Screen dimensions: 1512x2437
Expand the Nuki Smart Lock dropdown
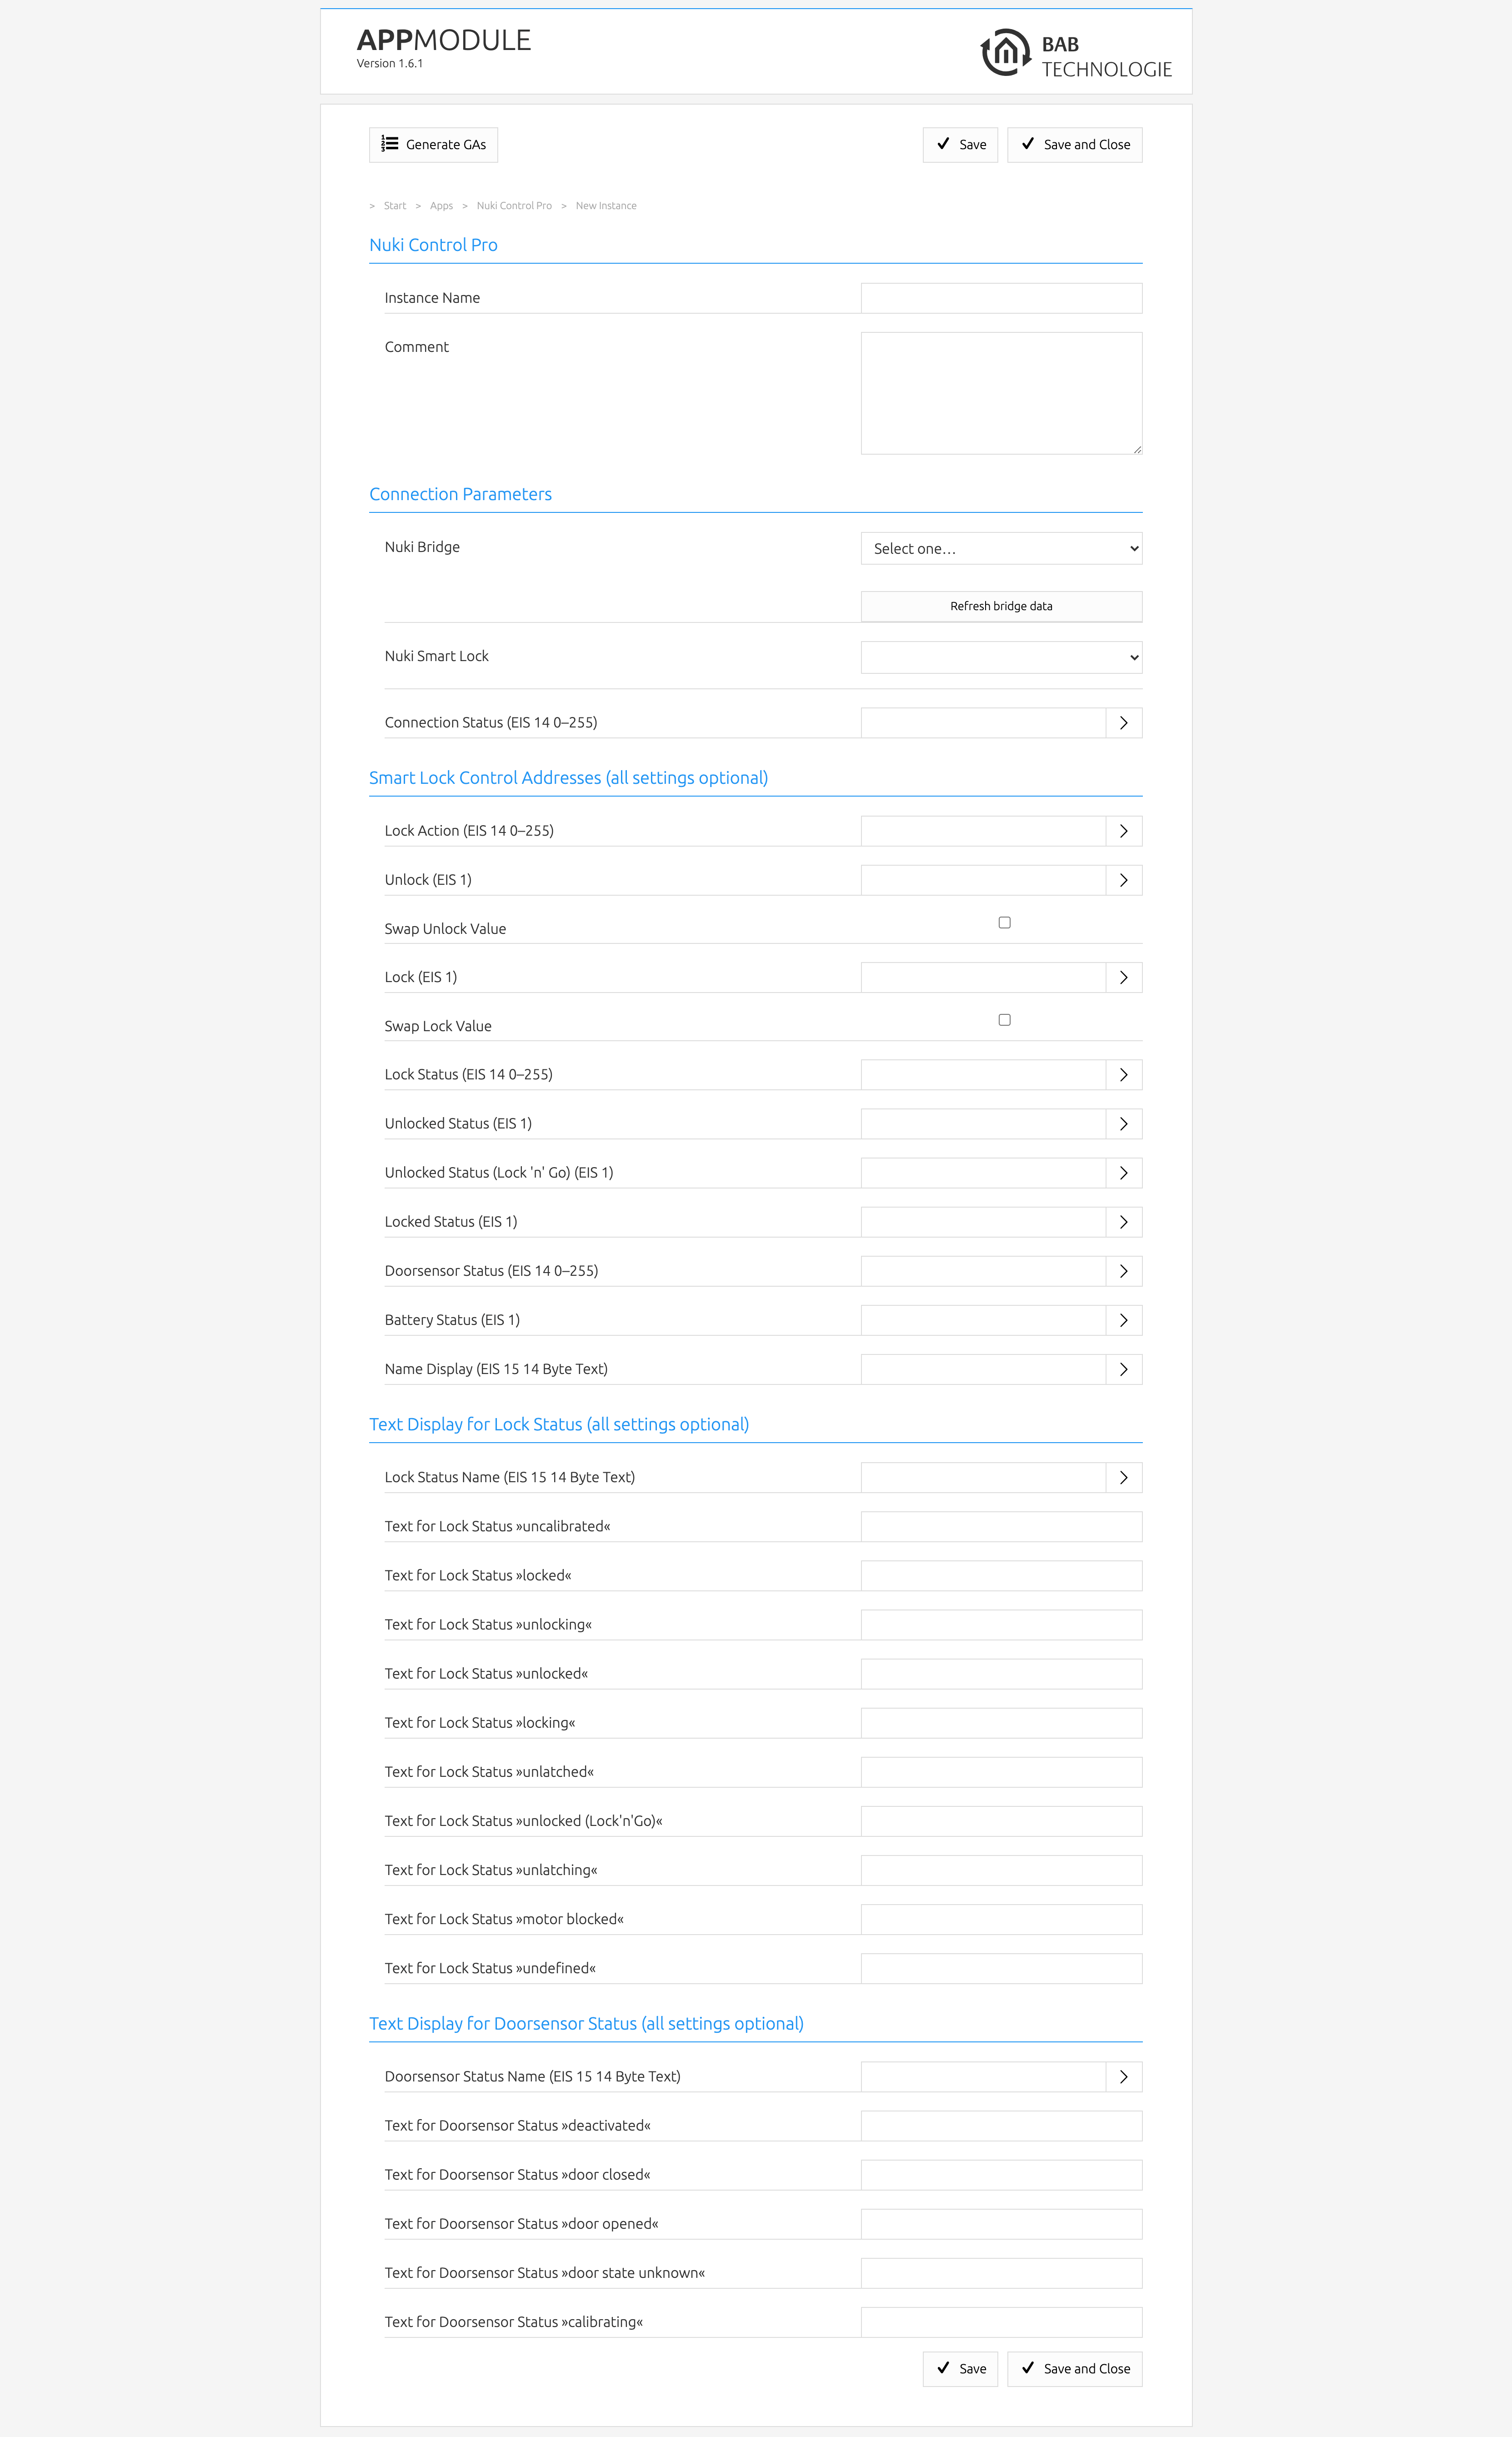pos(1001,658)
